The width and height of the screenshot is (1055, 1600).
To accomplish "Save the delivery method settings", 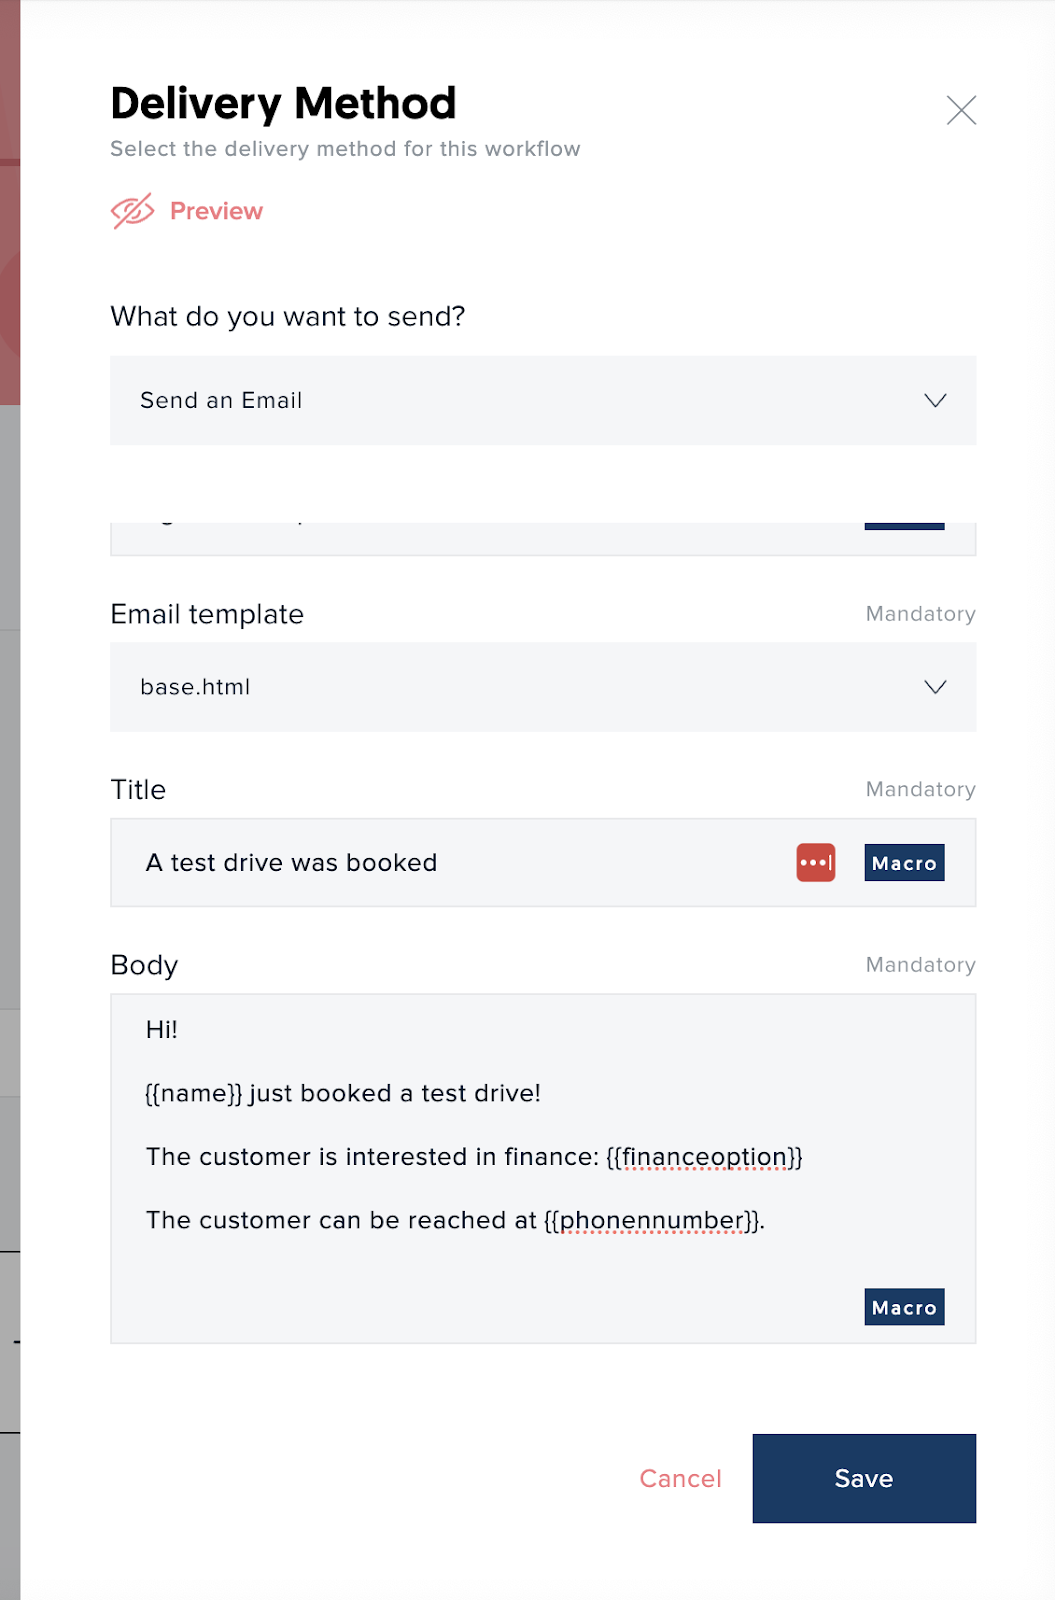I will point(864,1478).
